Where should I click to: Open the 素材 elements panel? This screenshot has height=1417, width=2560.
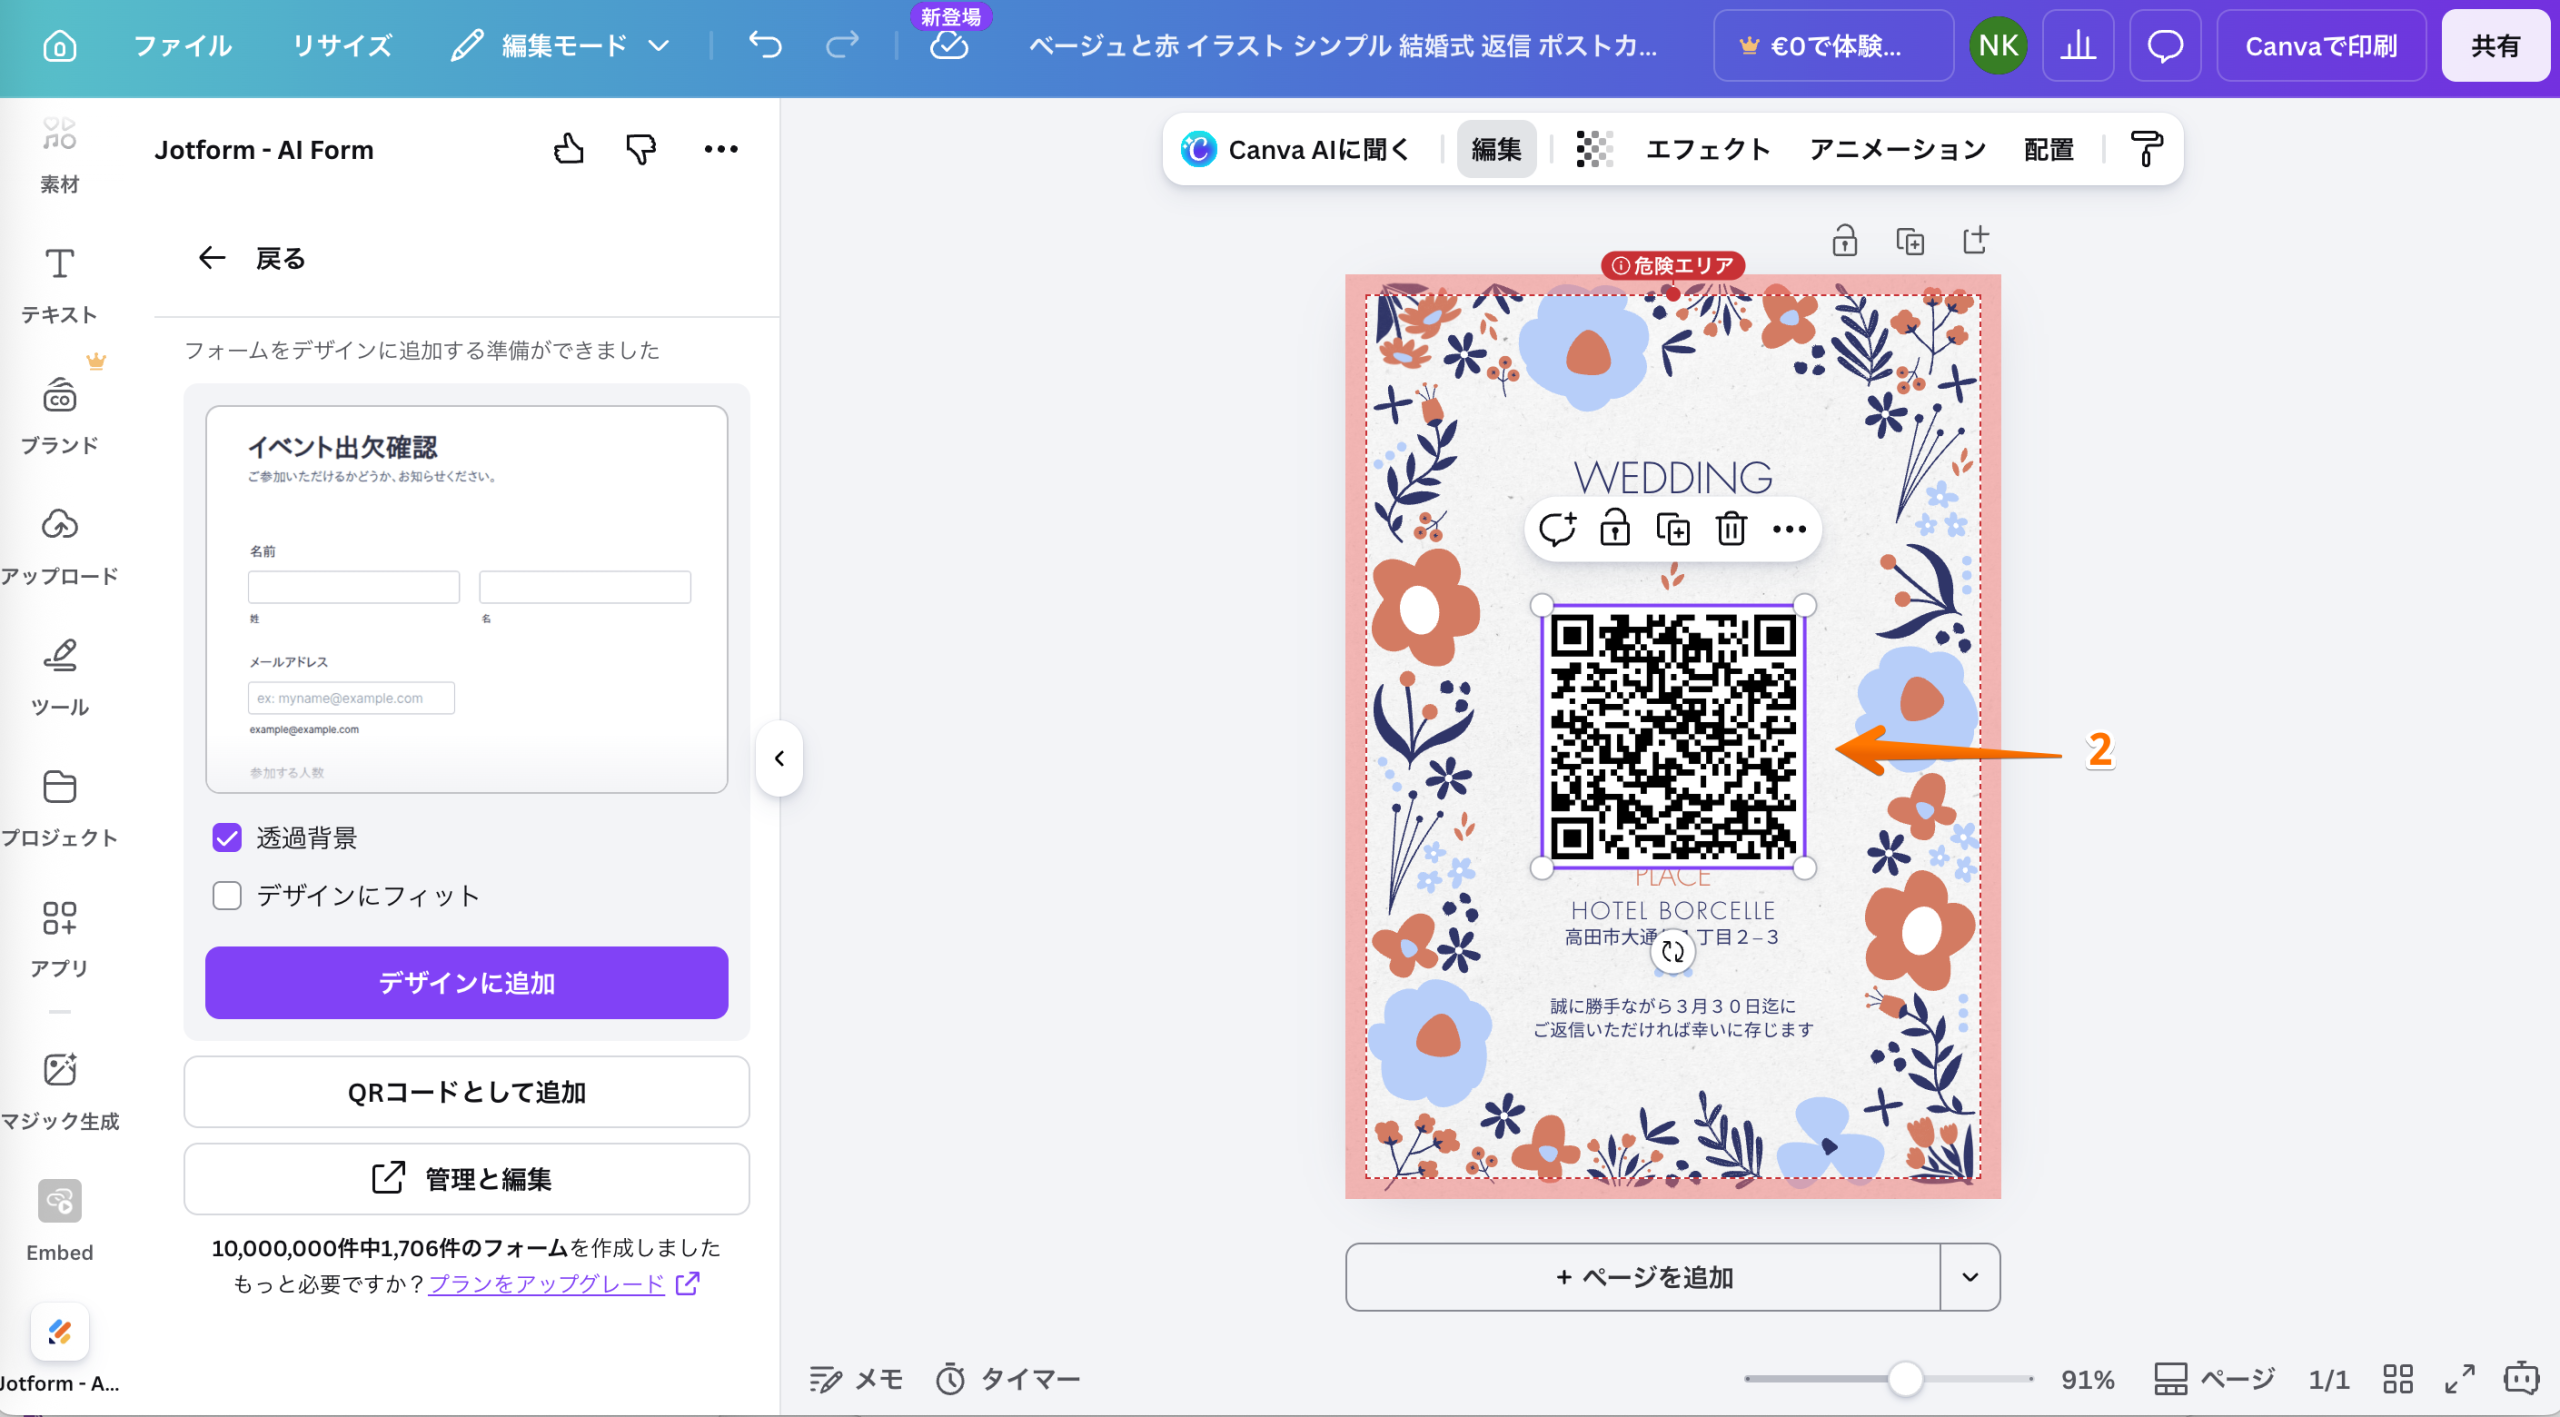tap(60, 153)
